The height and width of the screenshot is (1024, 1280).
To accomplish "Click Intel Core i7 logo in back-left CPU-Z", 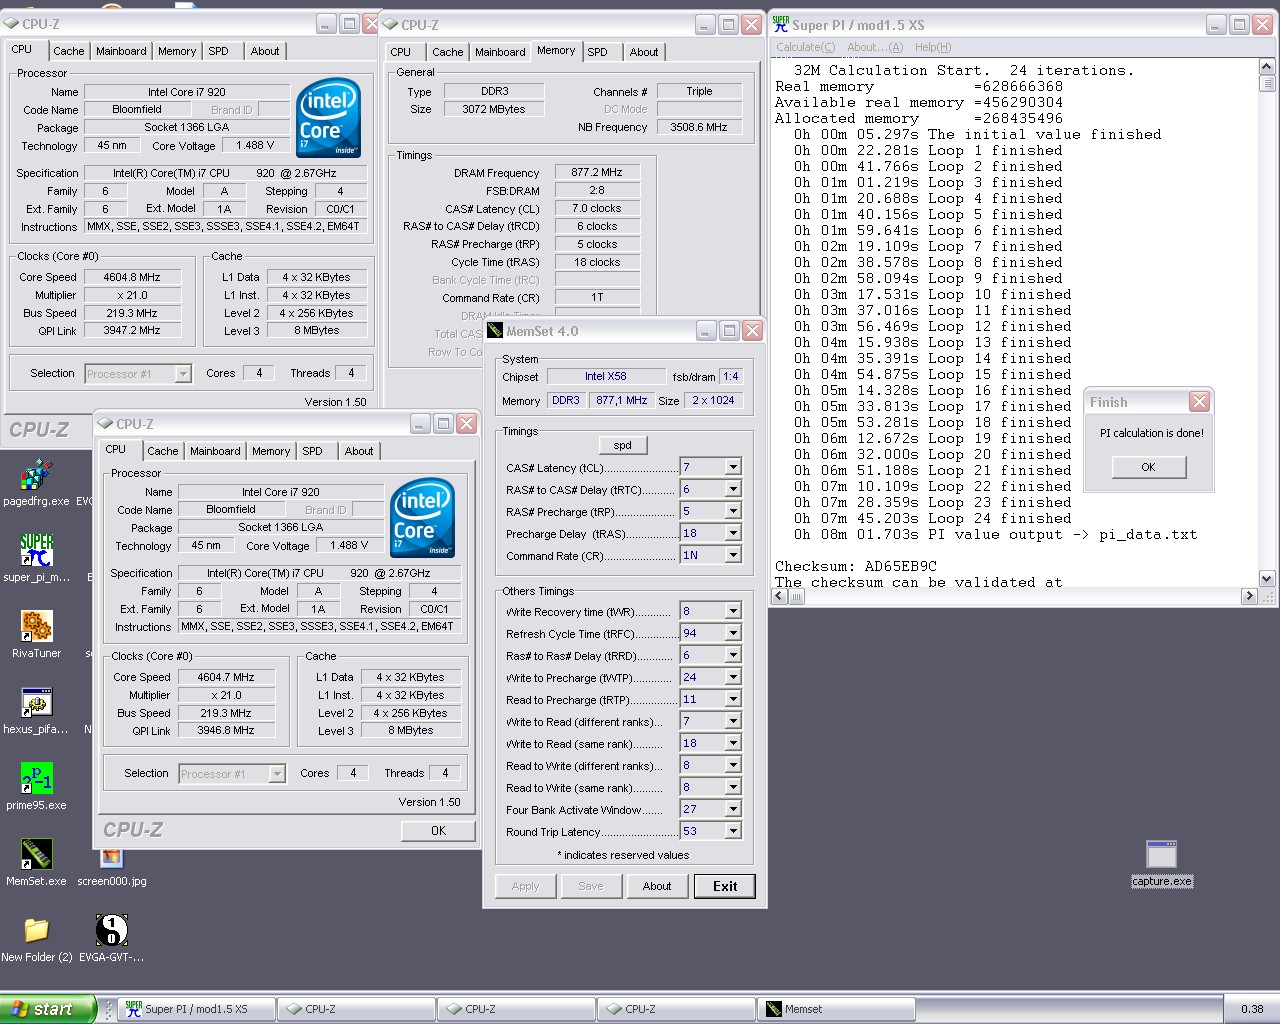I will [329, 117].
